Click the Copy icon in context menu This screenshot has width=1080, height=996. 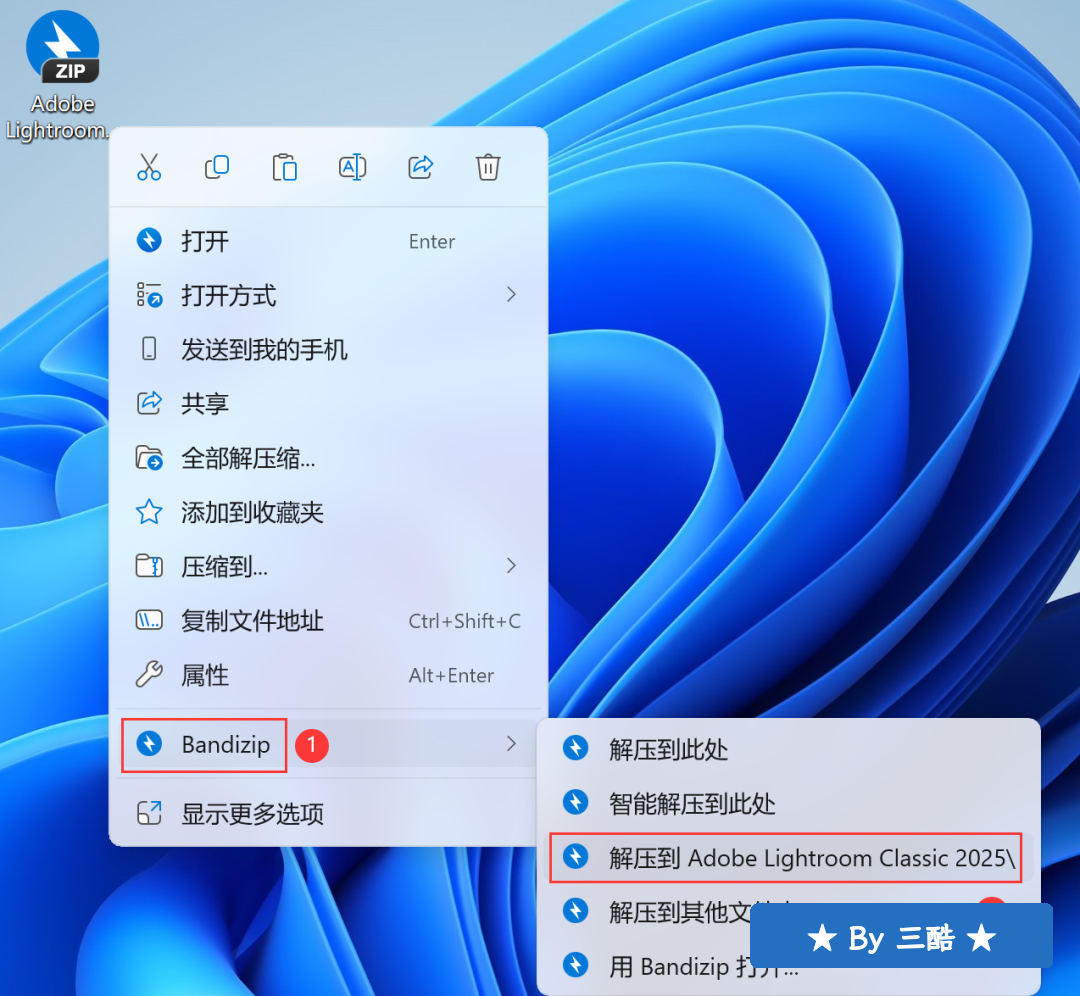click(217, 167)
